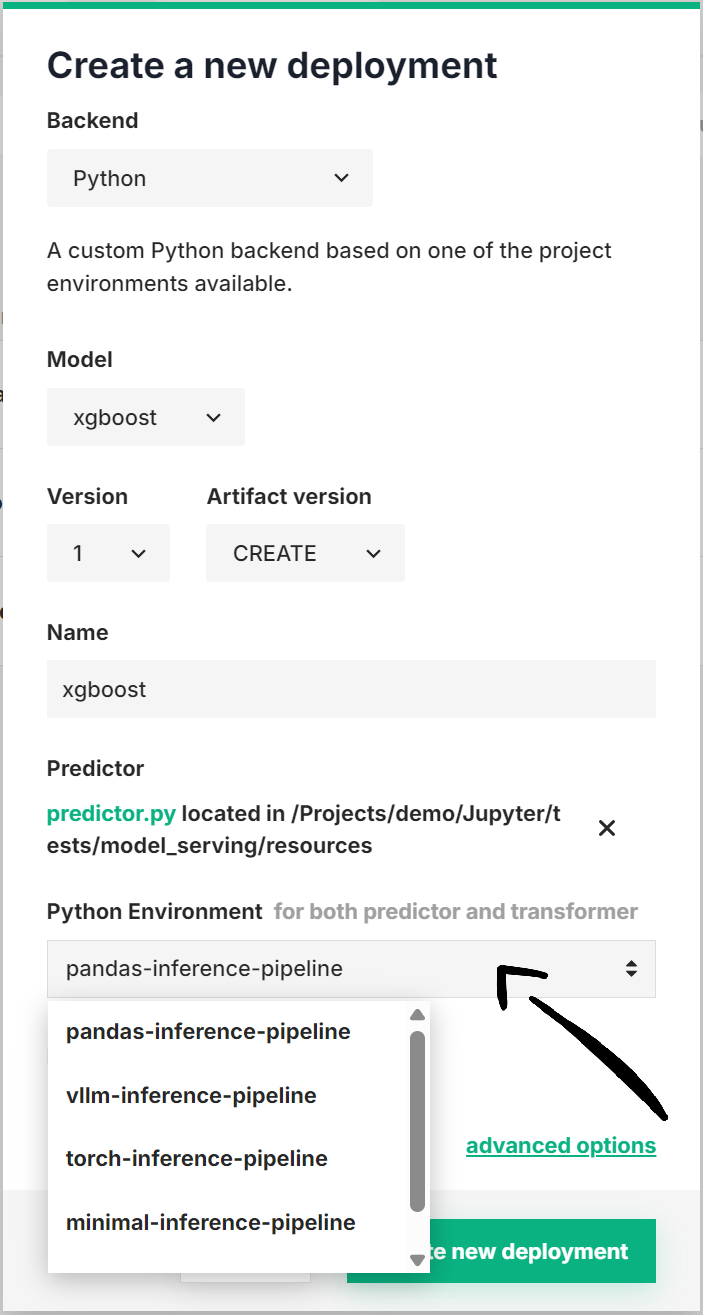Select pandas-inference-pipeline in the dropdown list
Viewport: 703px width, 1315px height.
208,1031
